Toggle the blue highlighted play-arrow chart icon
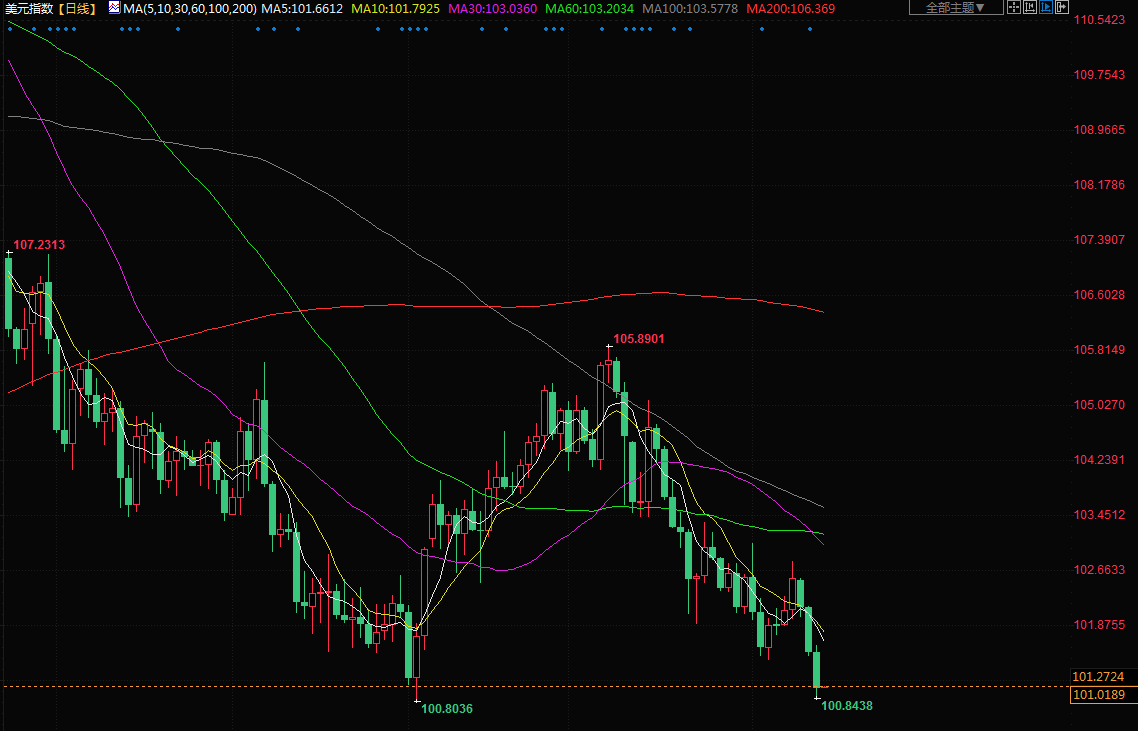1138x731 pixels. [x=1046, y=8]
